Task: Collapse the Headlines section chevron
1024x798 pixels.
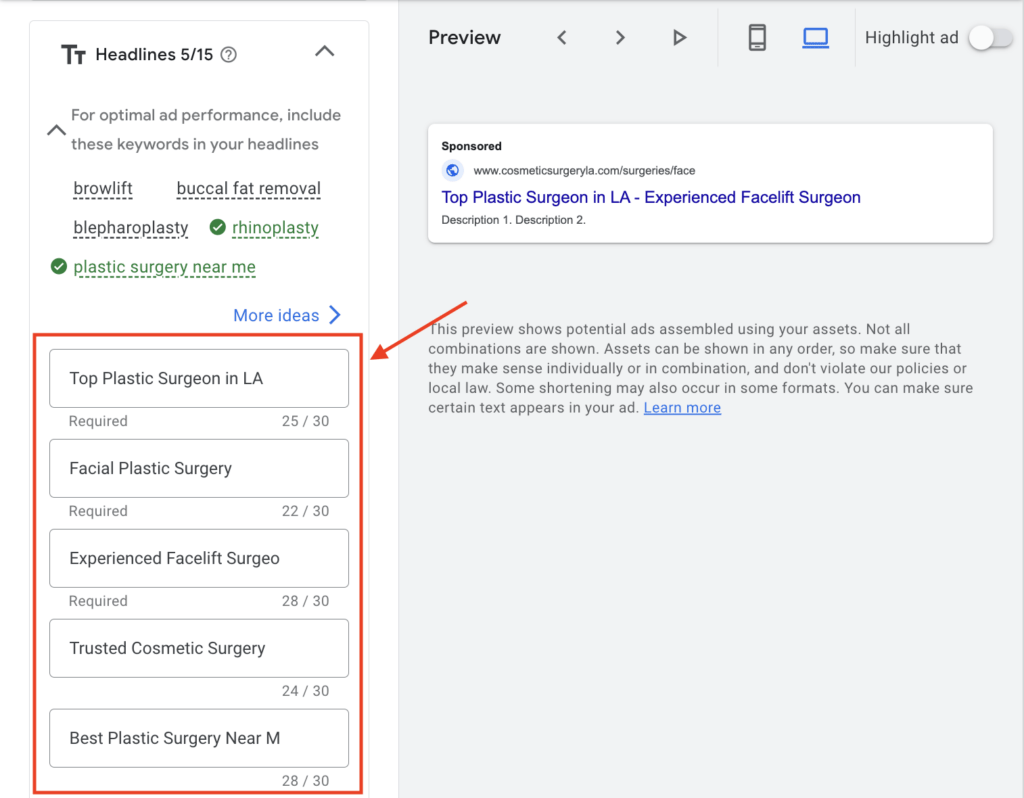Action: [325, 52]
